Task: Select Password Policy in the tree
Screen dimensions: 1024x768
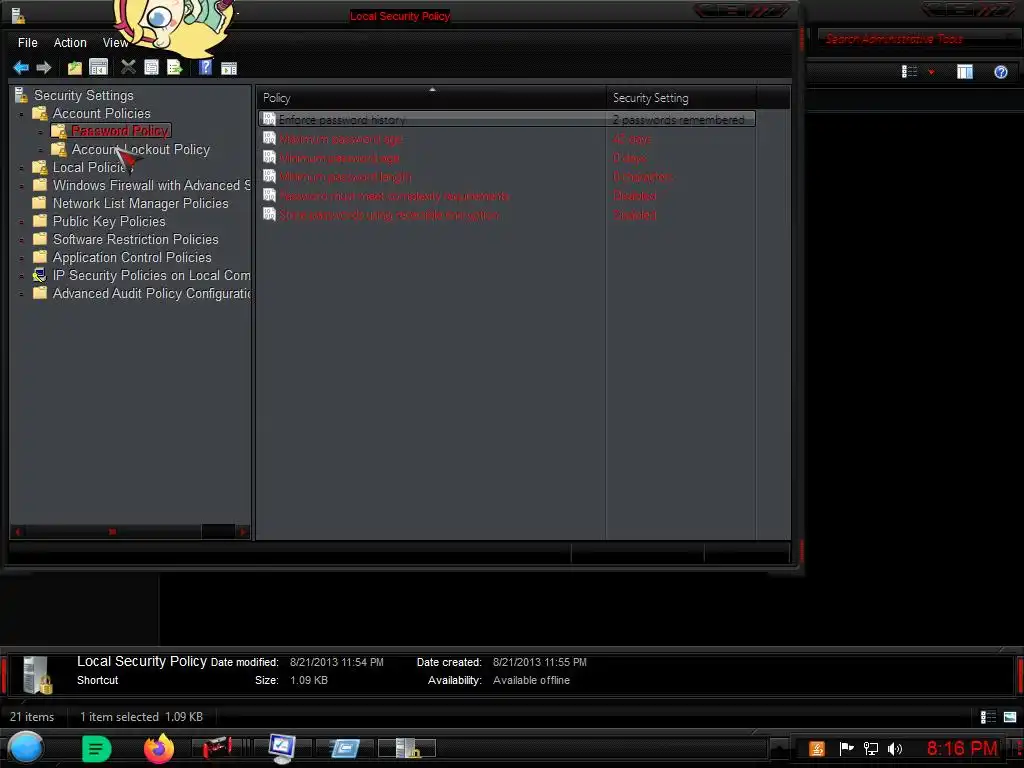Action: click(120, 131)
